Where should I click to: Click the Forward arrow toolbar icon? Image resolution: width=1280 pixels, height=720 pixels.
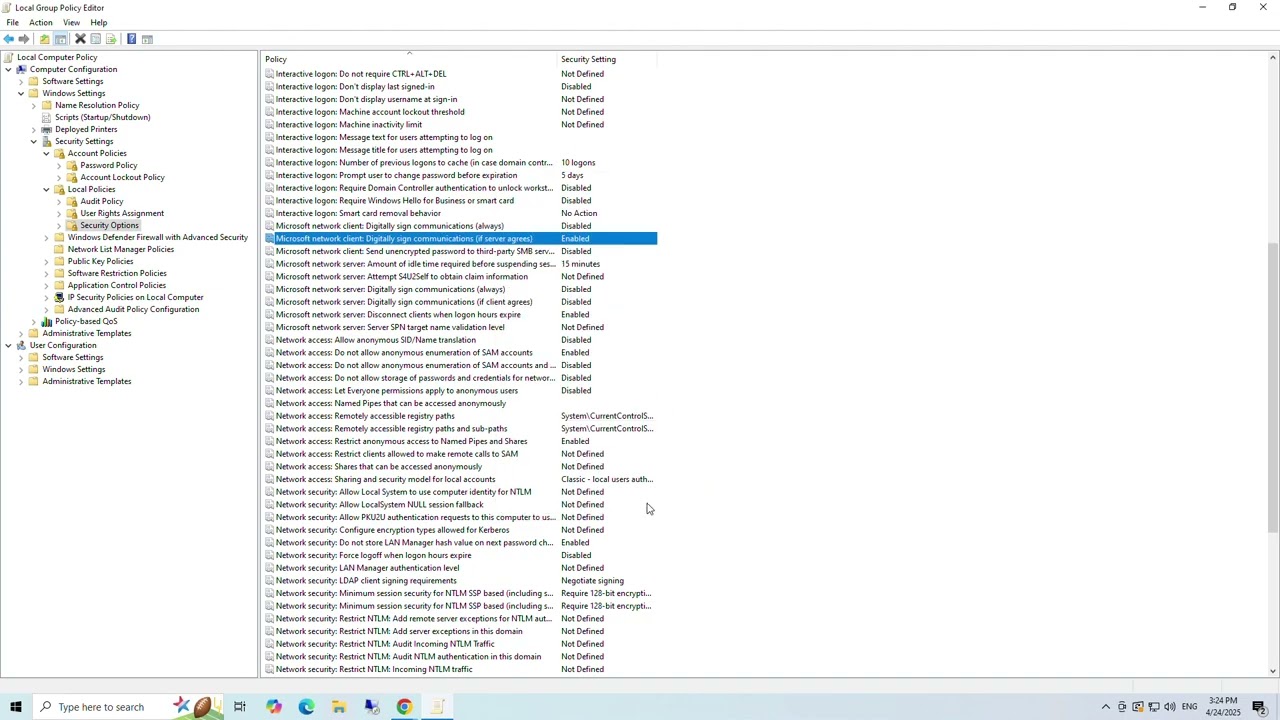pos(24,39)
